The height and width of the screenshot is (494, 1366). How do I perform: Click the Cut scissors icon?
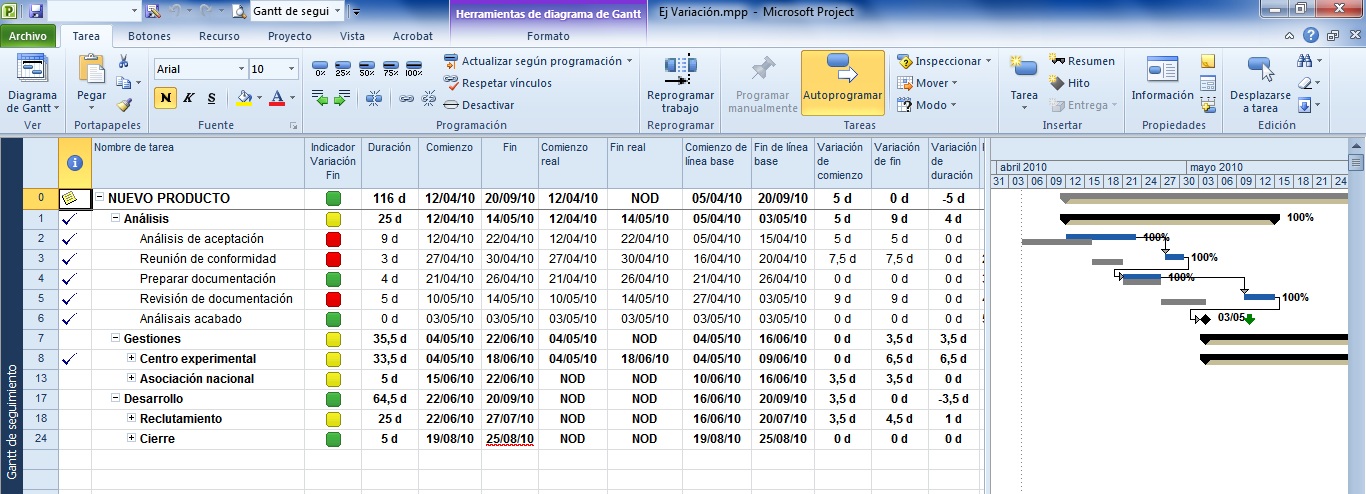point(123,62)
